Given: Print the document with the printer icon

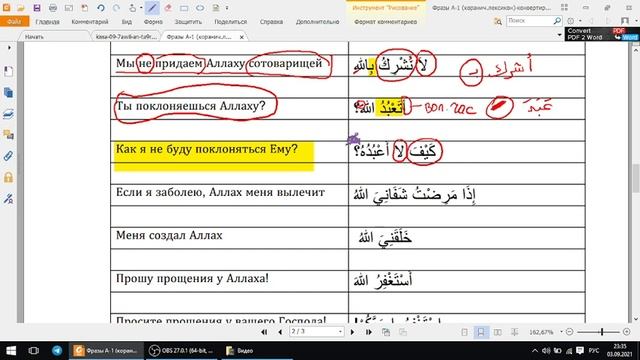Looking at the screenshot, I should coord(53,8).
